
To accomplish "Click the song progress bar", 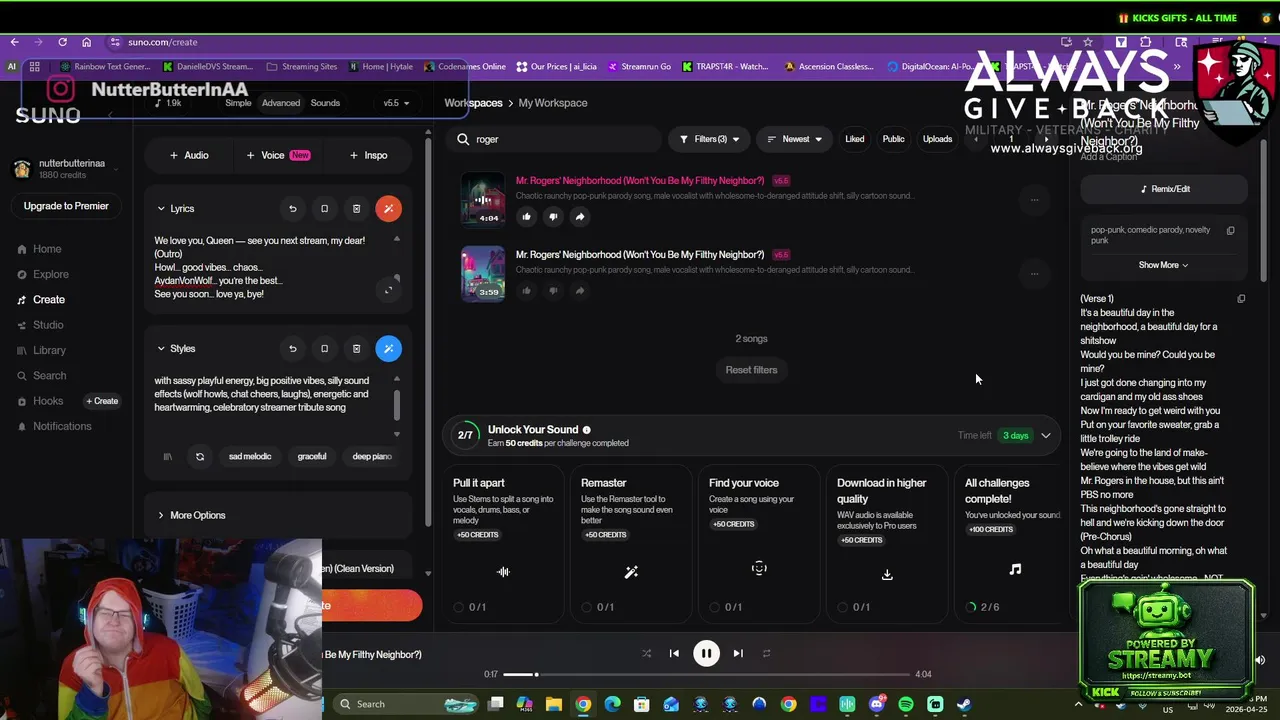I will (x=706, y=674).
